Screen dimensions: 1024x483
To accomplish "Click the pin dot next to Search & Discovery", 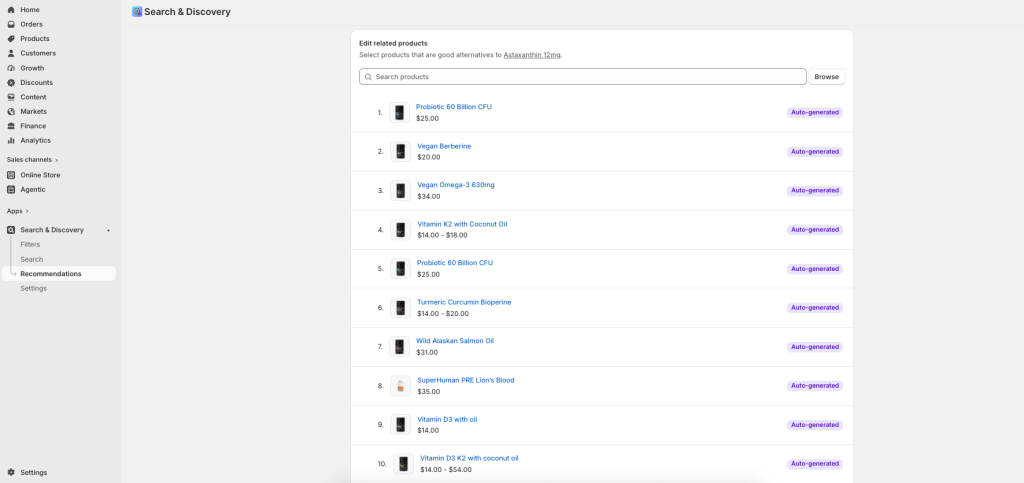I will [108, 230].
